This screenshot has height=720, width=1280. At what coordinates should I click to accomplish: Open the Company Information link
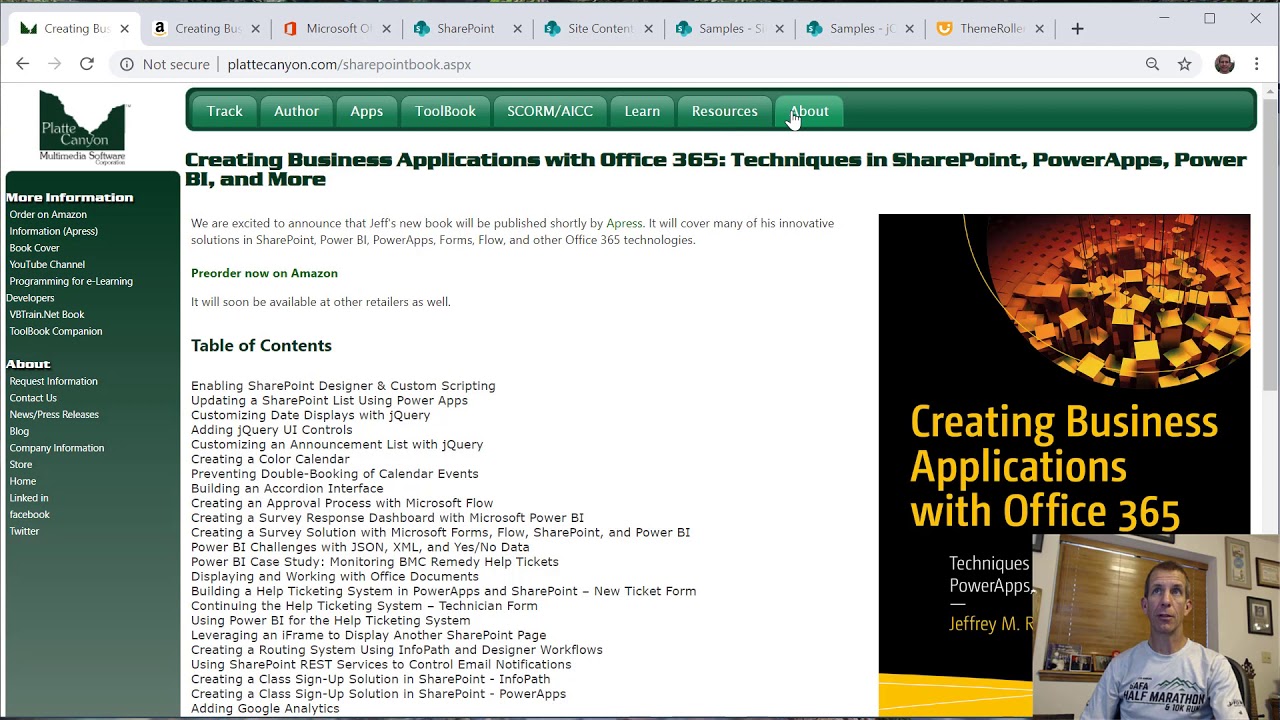click(x=56, y=448)
